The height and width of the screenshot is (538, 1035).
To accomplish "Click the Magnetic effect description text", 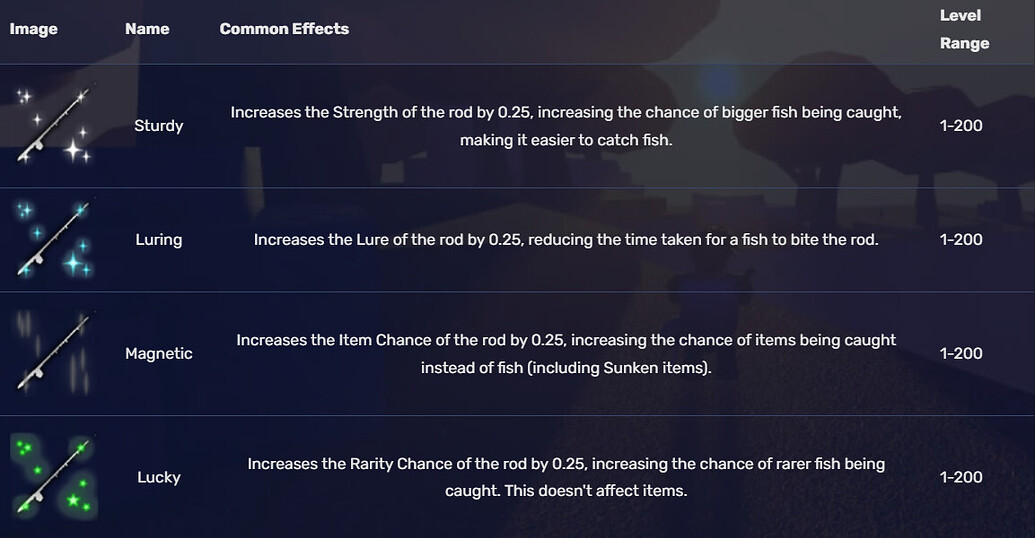I will pyautogui.click(x=566, y=354).
